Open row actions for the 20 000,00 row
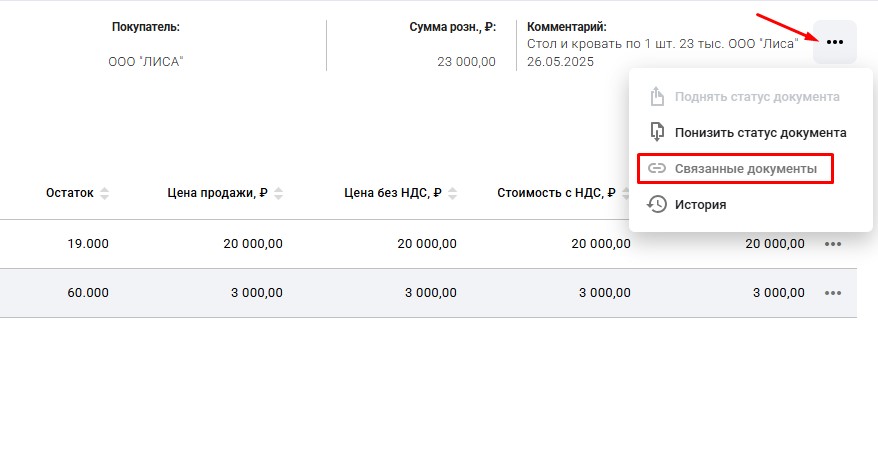 pos(833,244)
